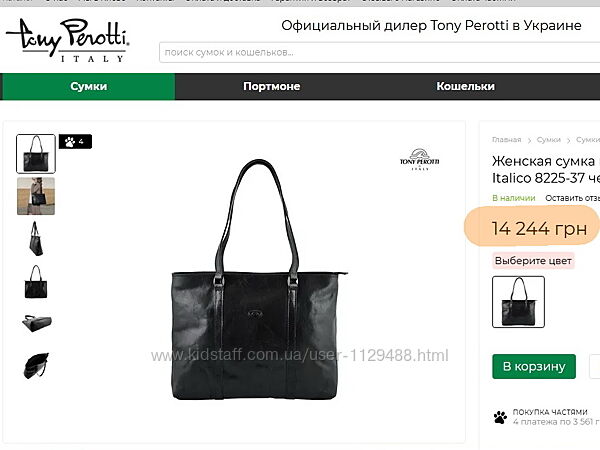This screenshot has width=600, height=450.
Task: Add the bag using В корзину button
Action: (534, 366)
